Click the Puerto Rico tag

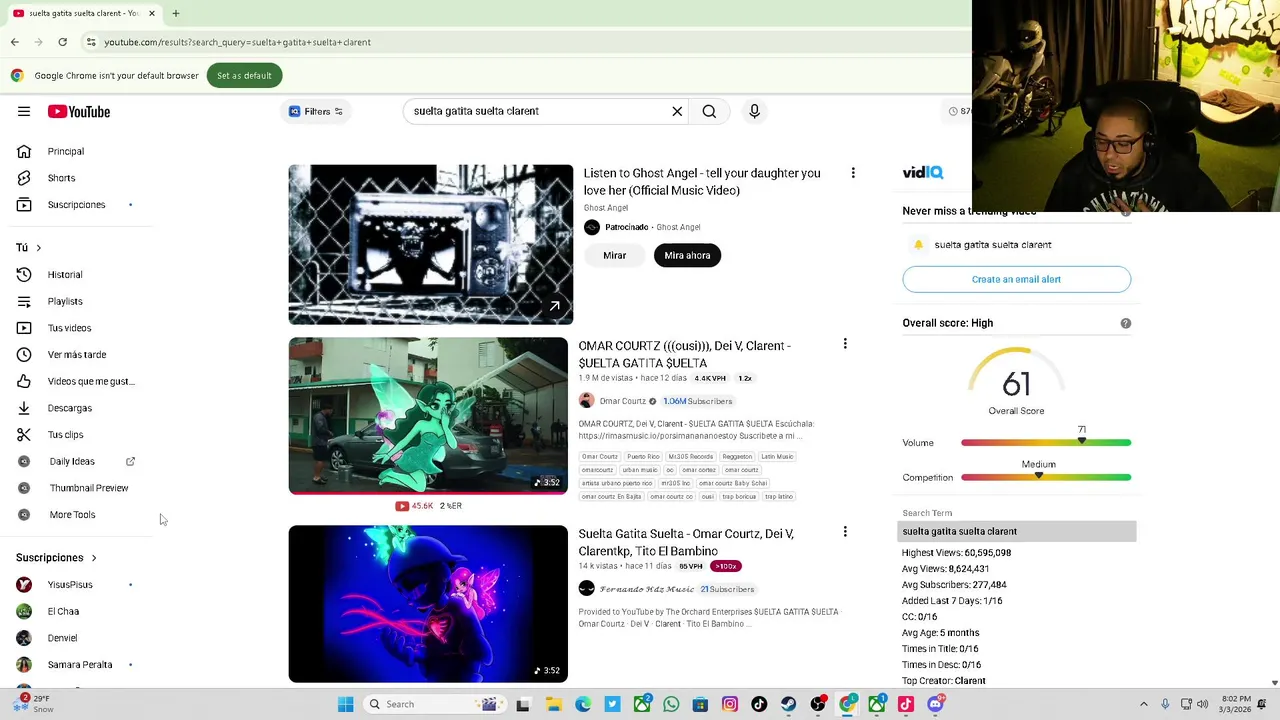[x=643, y=457]
